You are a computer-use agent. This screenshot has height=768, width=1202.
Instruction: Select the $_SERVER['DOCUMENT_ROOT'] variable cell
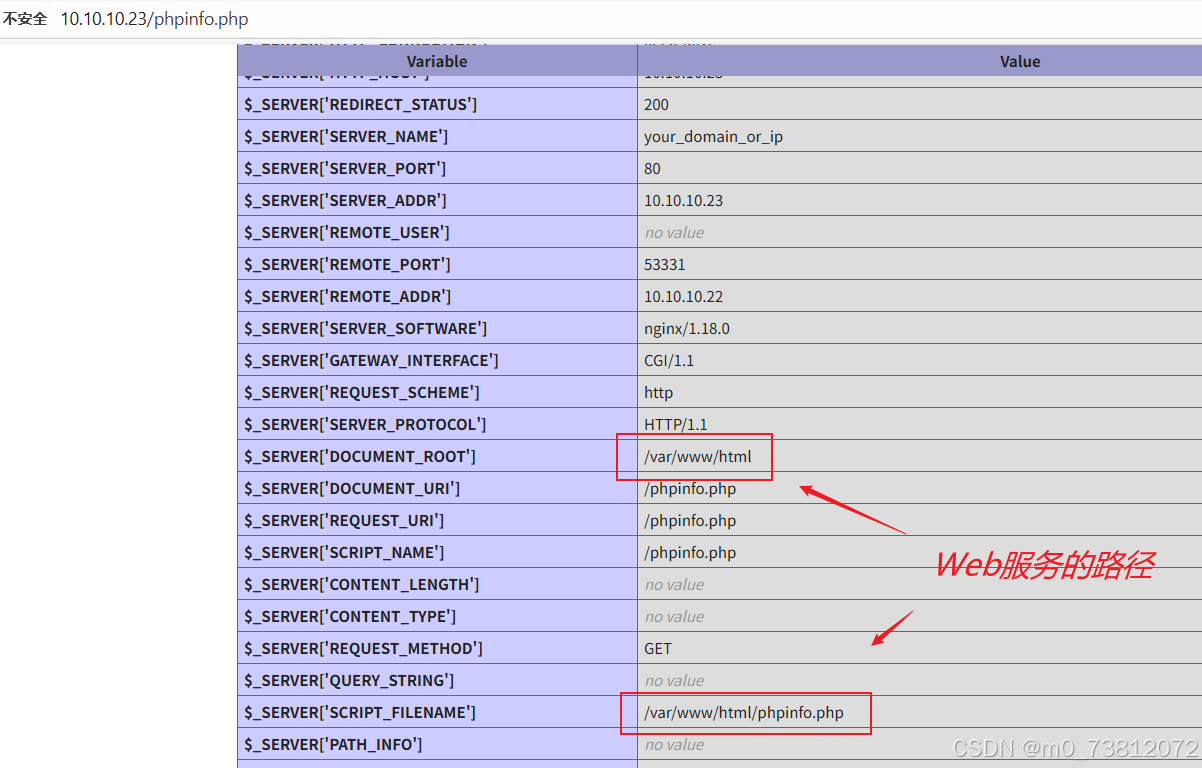[x=437, y=456]
